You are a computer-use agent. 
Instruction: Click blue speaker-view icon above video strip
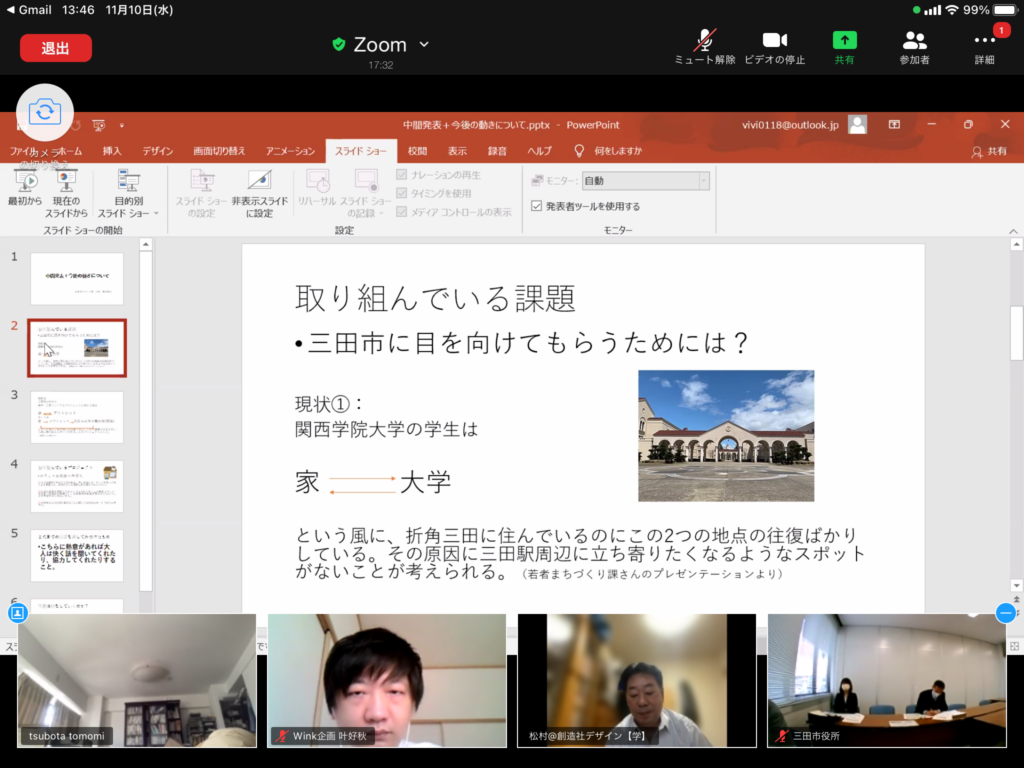tap(18, 613)
